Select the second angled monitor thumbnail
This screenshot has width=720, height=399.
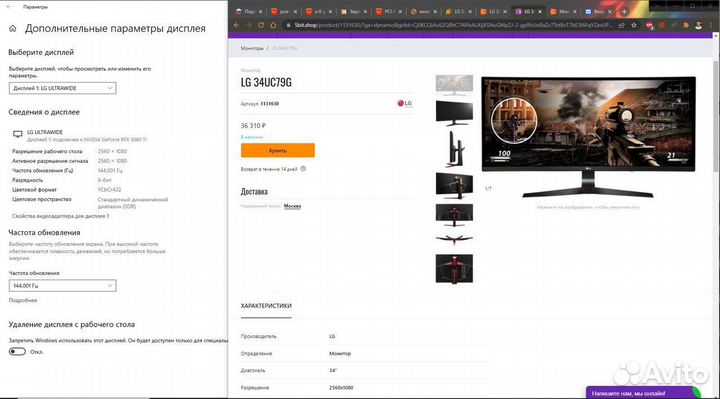(454, 112)
